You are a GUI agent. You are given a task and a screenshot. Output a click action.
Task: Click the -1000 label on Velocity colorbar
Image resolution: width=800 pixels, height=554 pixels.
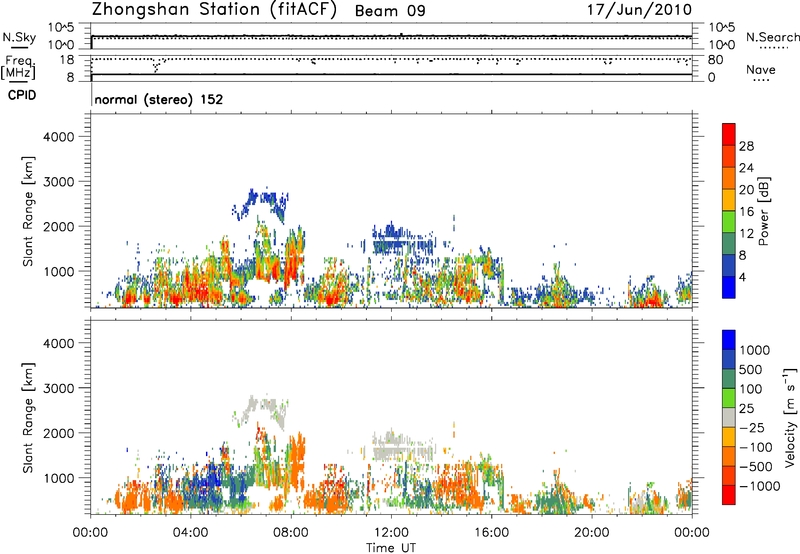(x=759, y=486)
